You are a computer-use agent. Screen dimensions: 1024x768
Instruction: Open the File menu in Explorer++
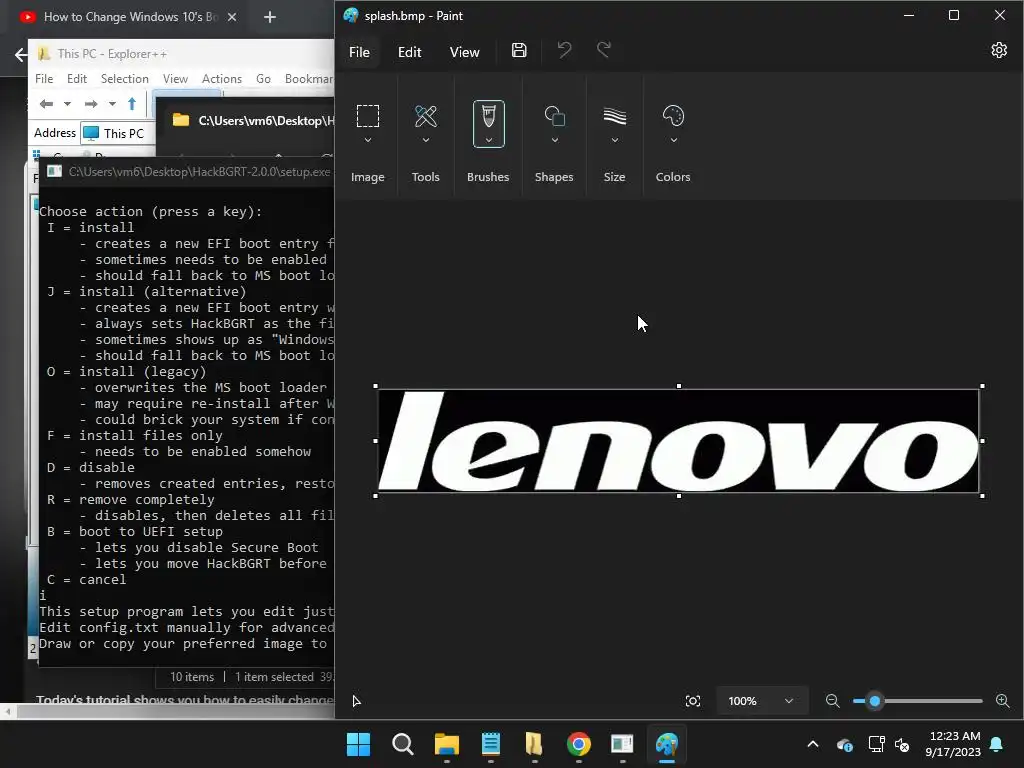tap(44, 78)
